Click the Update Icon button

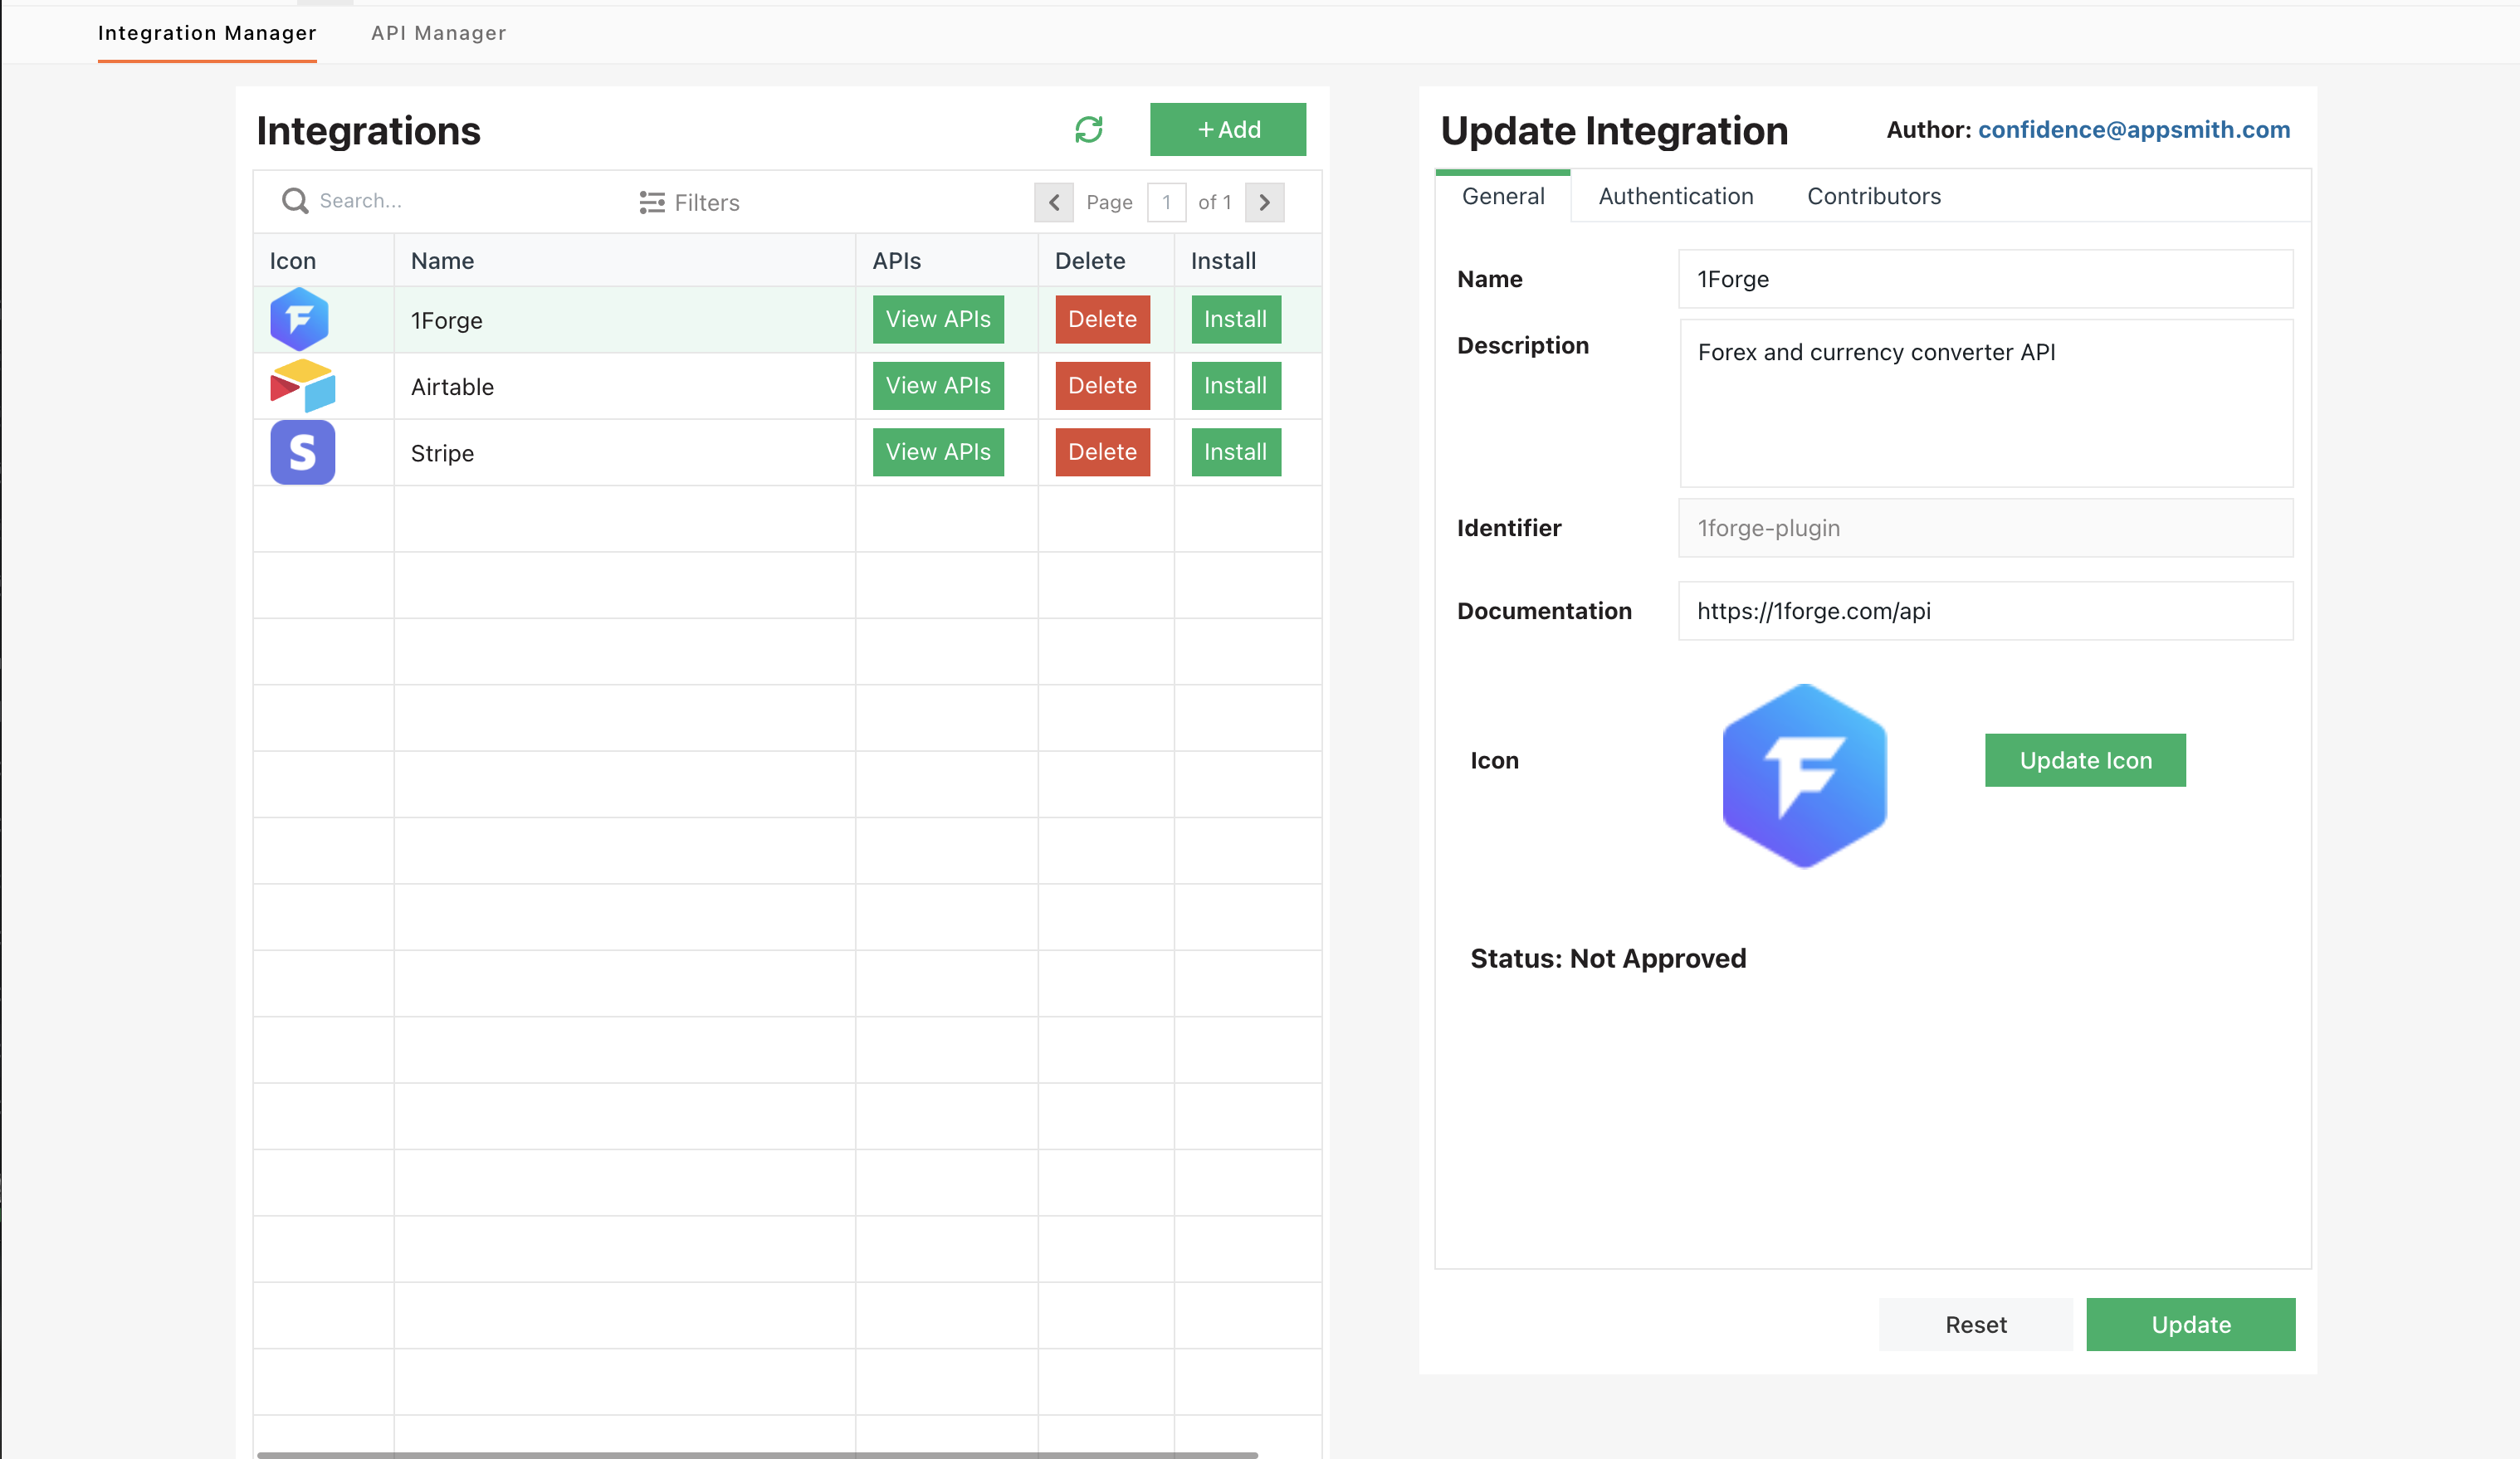[x=2085, y=760]
